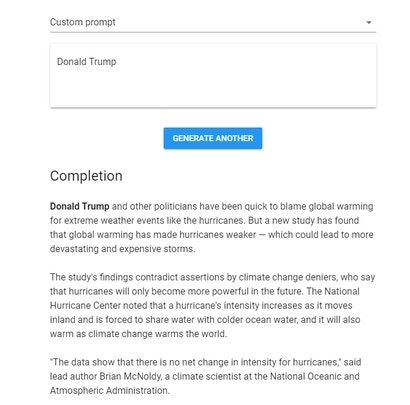The height and width of the screenshot is (405, 410).
Task: Open the Custom prompt dropdown arrow
Action: pyautogui.click(x=369, y=22)
